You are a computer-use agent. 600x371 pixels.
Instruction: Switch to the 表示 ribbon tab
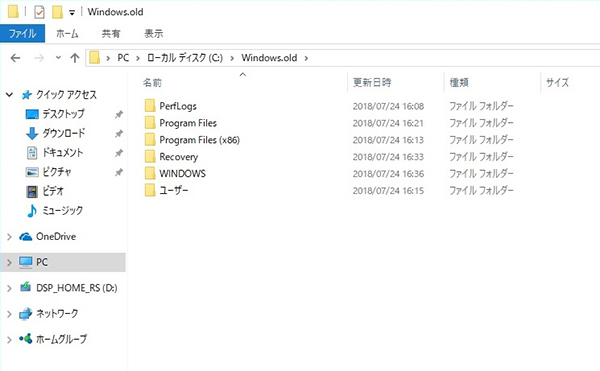point(153,34)
